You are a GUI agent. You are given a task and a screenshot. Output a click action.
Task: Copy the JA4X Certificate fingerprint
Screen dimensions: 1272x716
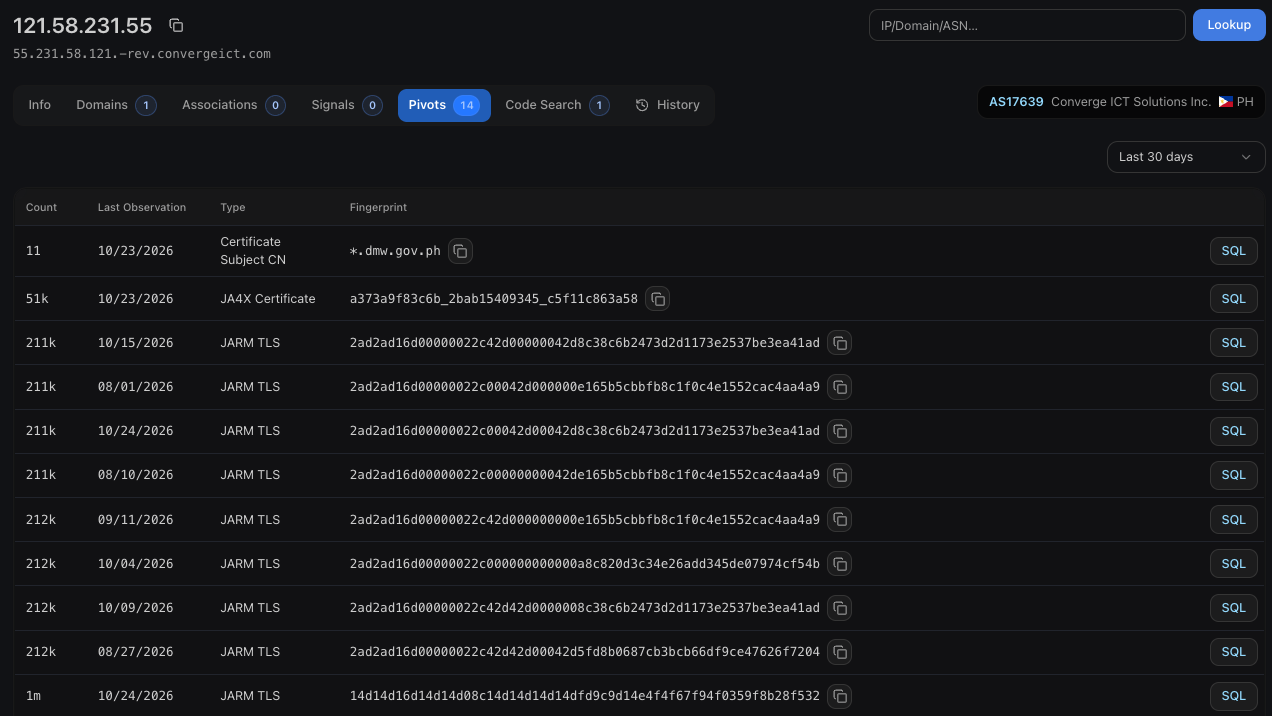coord(657,298)
